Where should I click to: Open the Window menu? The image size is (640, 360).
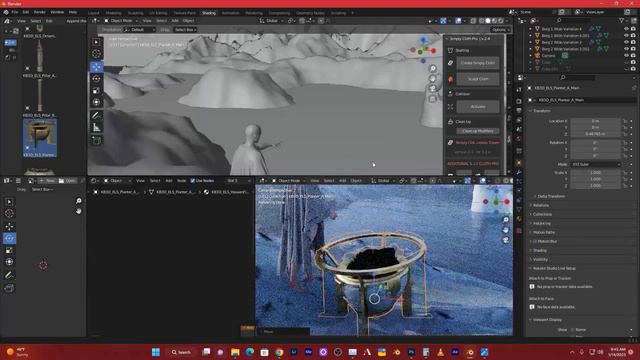coord(57,12)
